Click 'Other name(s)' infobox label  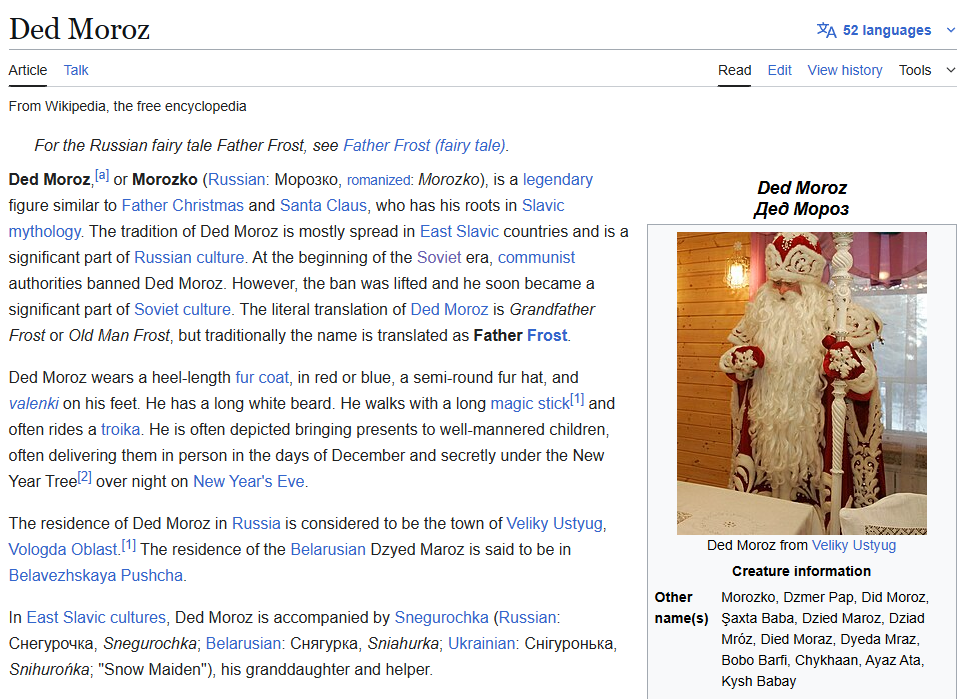[x=681, y=608]
